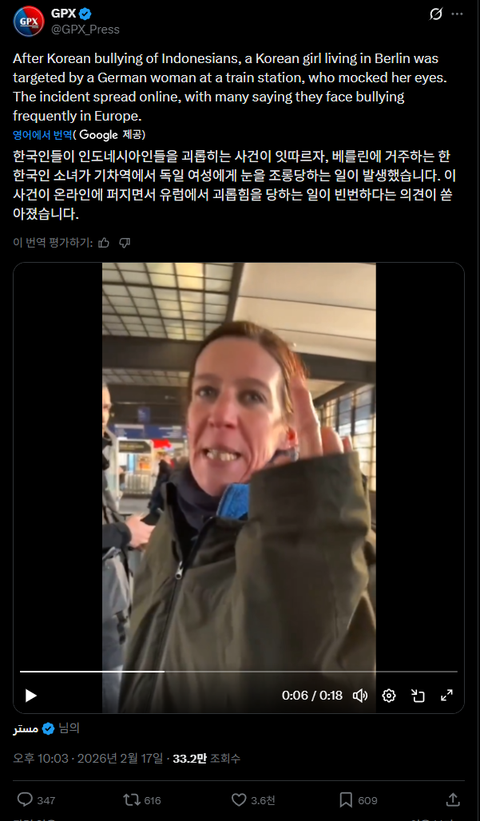The image size is (480, 821).
Task: Open the مستر video source profile
Action: tap(26, 728)
